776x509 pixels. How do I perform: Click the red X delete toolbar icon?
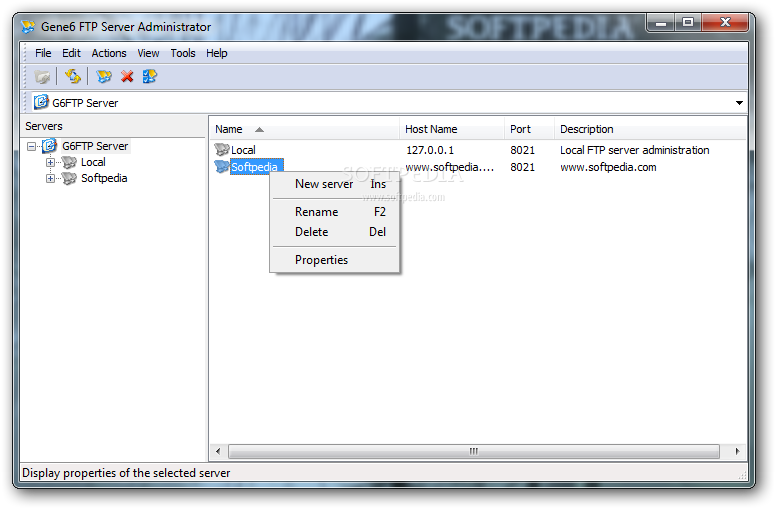click(127, 76)
